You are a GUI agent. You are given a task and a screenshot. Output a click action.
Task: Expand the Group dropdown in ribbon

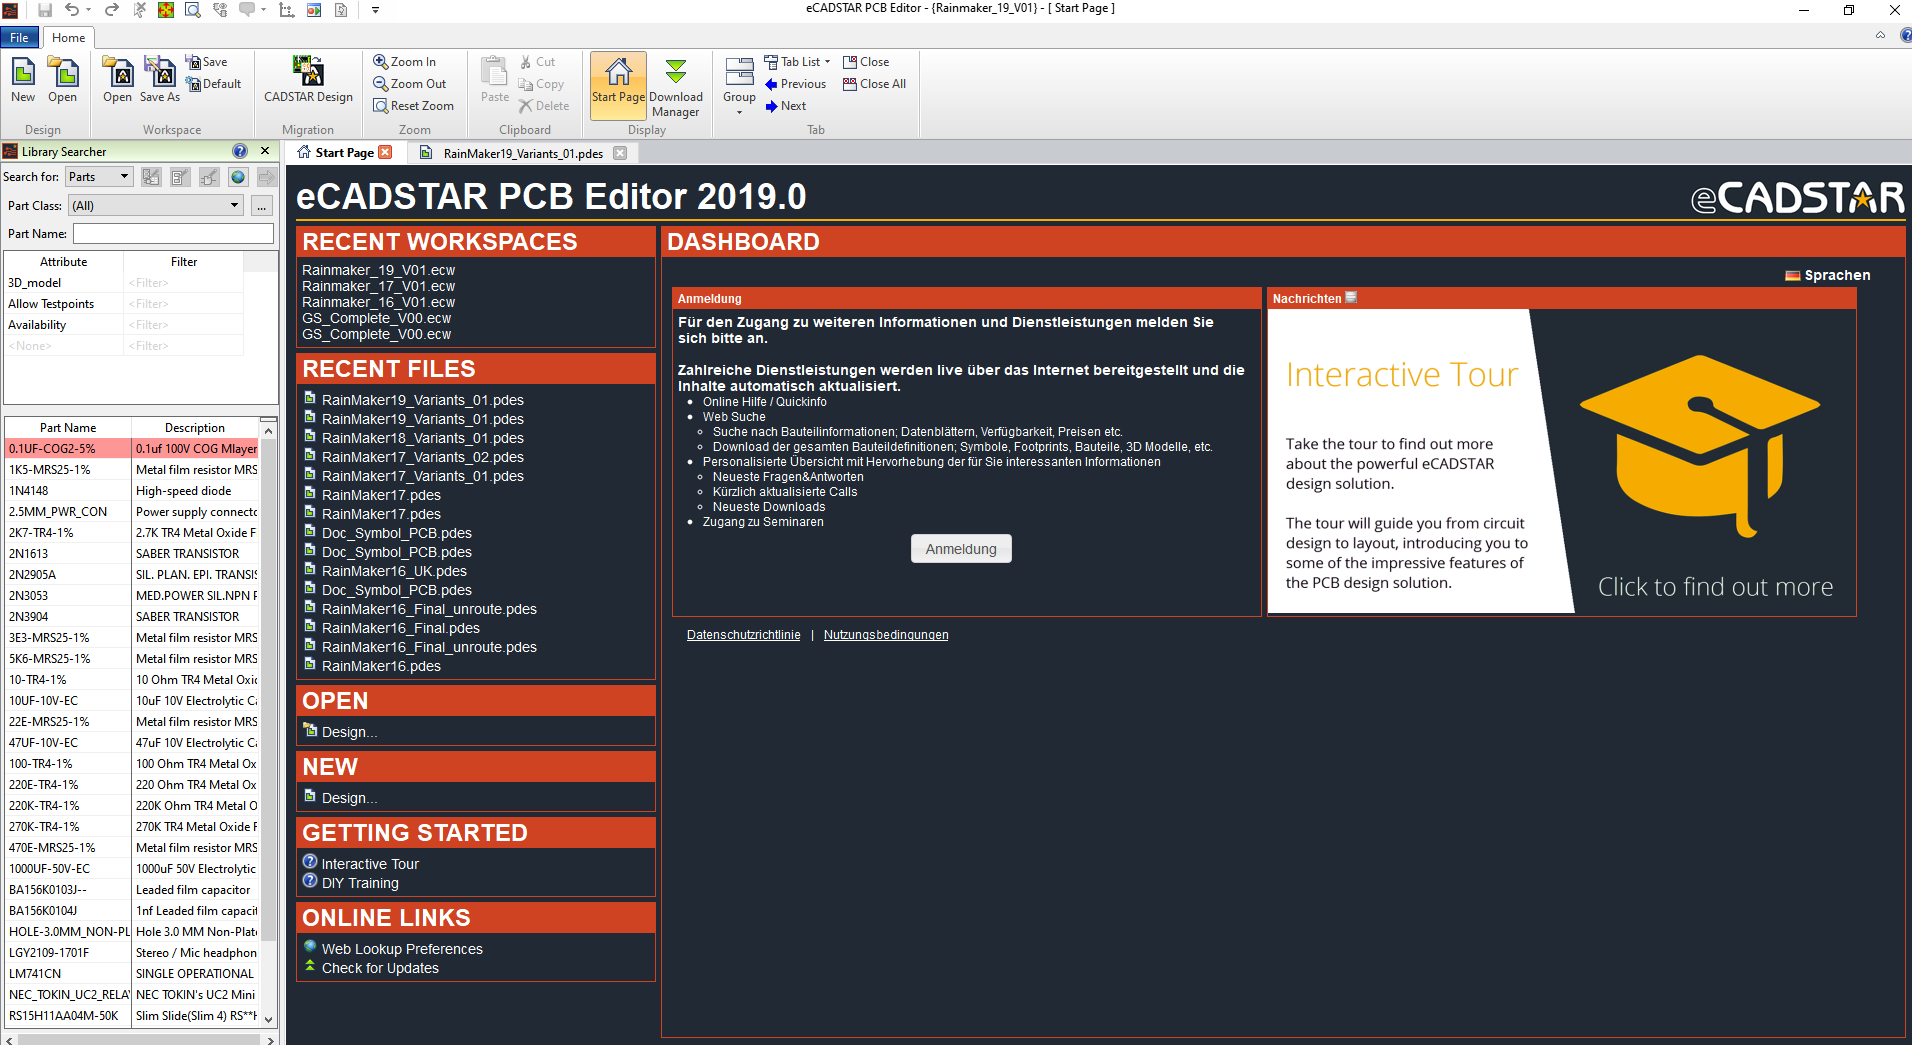point(739,113)
